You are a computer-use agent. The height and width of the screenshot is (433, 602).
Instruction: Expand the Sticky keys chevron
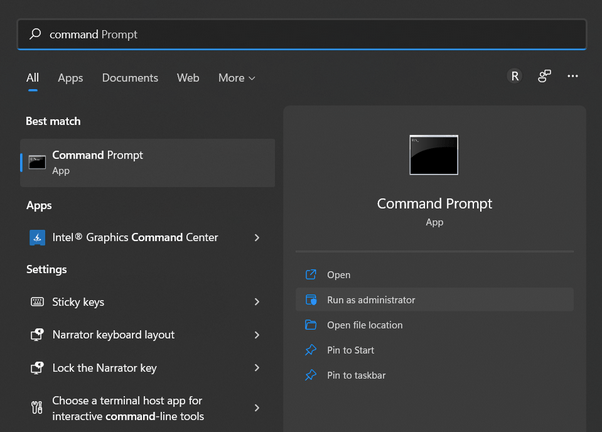pyautogui.click(x=257, y=302)
